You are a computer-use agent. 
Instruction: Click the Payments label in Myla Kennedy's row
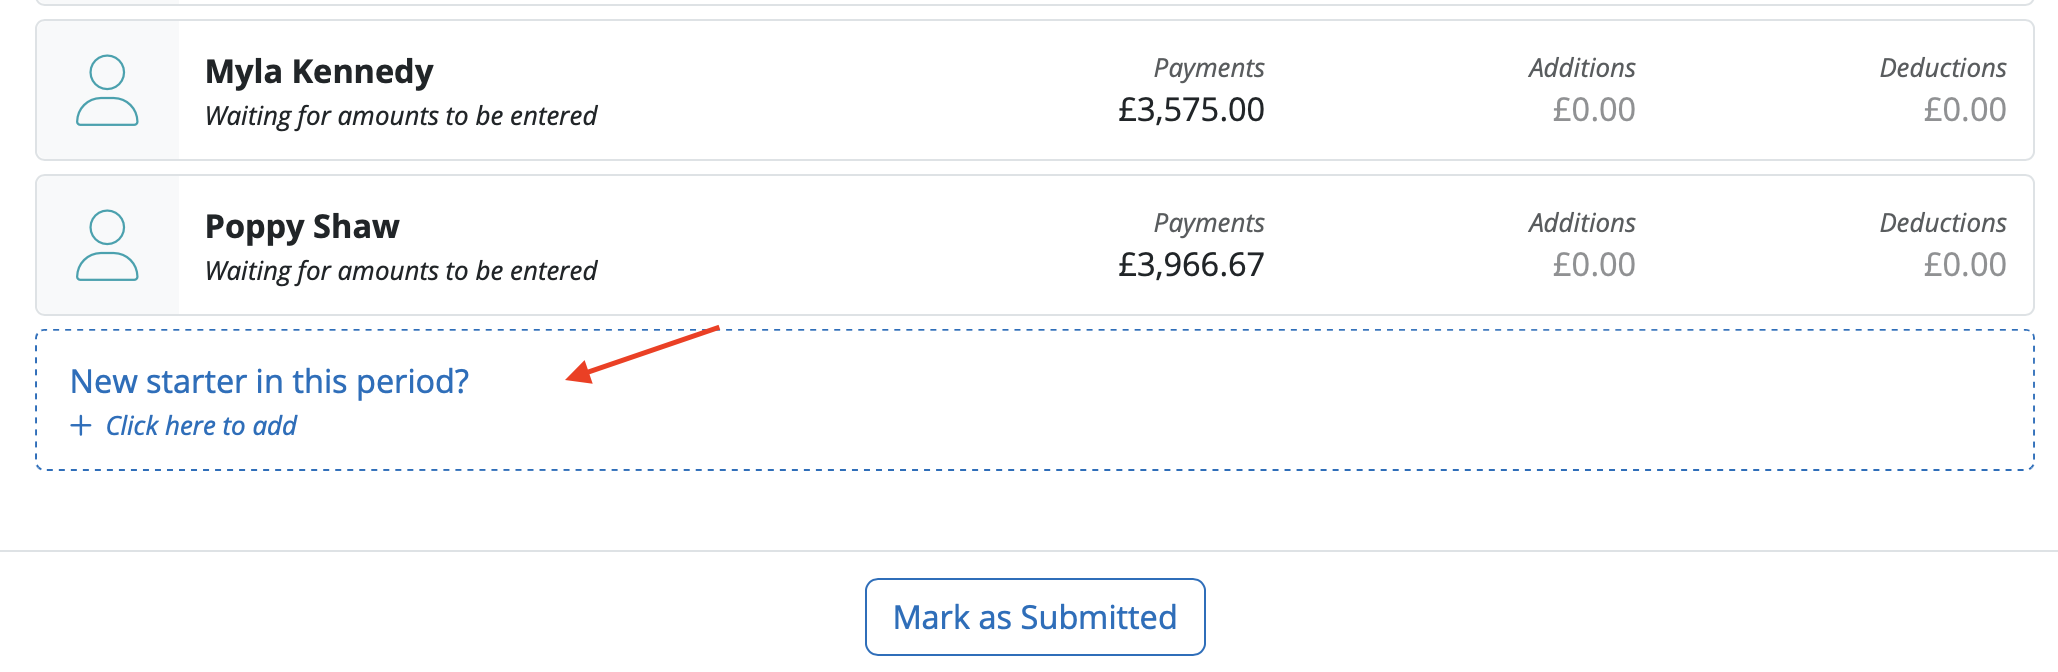click(x=1209, y=68)
